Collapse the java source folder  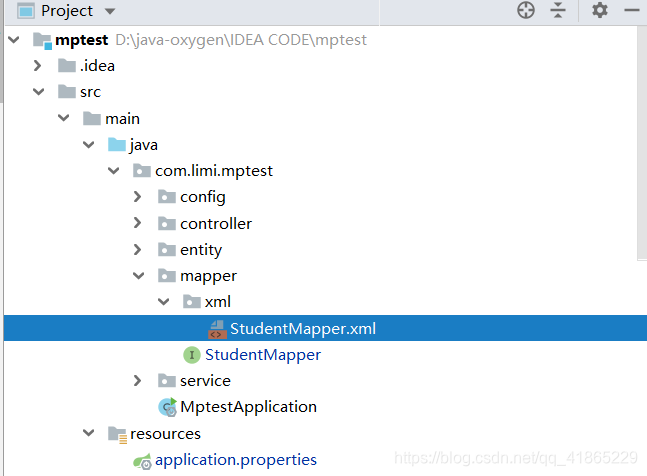point(89,145)
